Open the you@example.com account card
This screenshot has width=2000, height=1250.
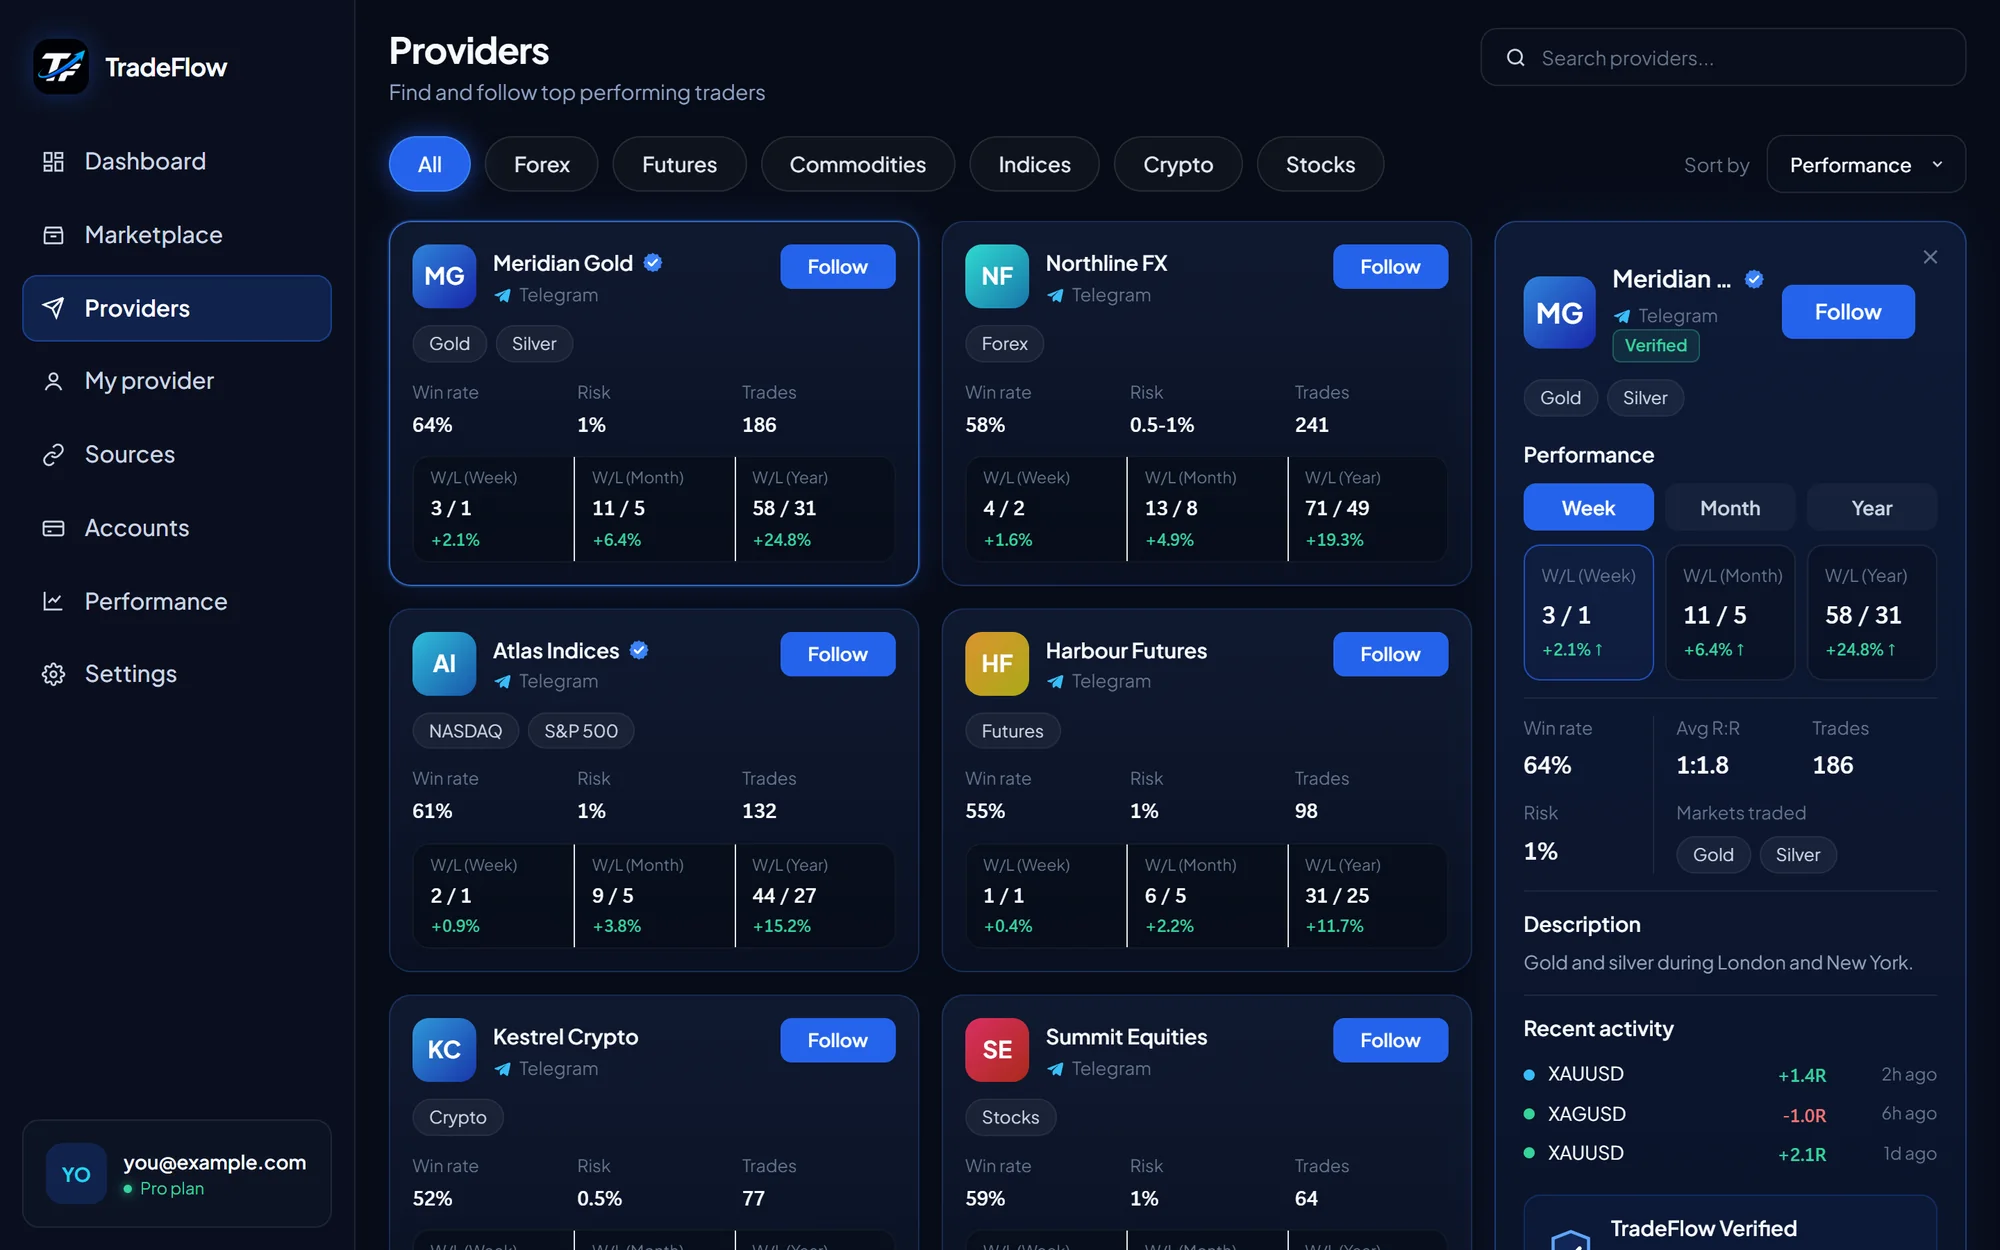[176, 1174]
